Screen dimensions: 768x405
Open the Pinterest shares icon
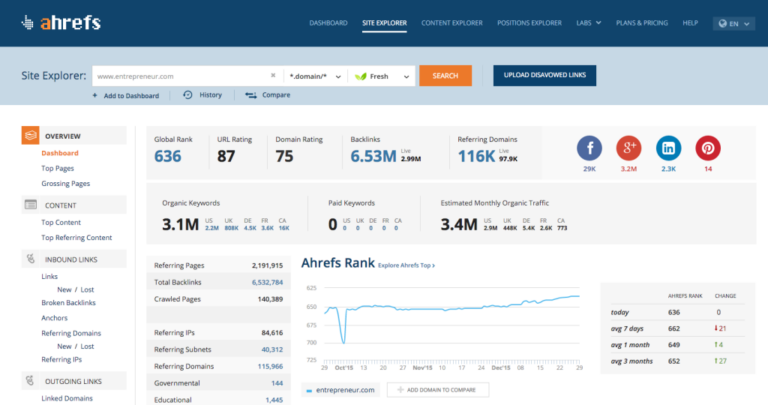pos(708,148)
